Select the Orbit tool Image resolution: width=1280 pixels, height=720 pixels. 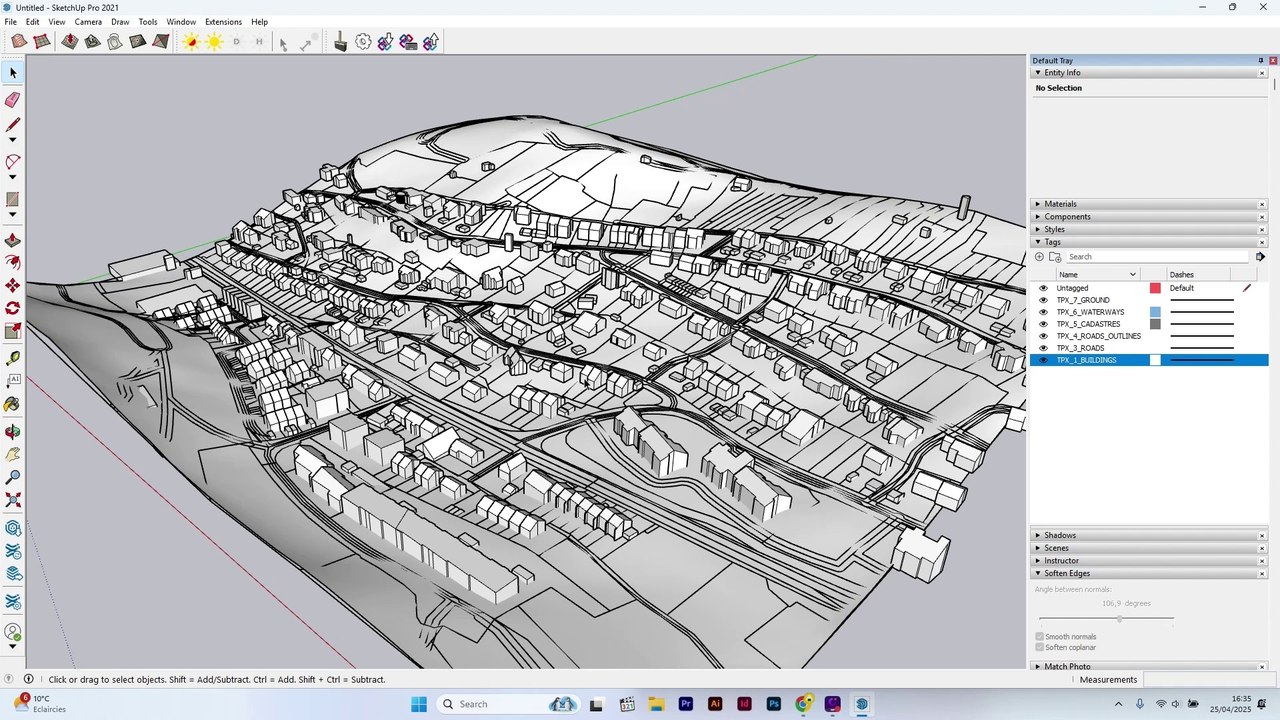tap(13, 432)
